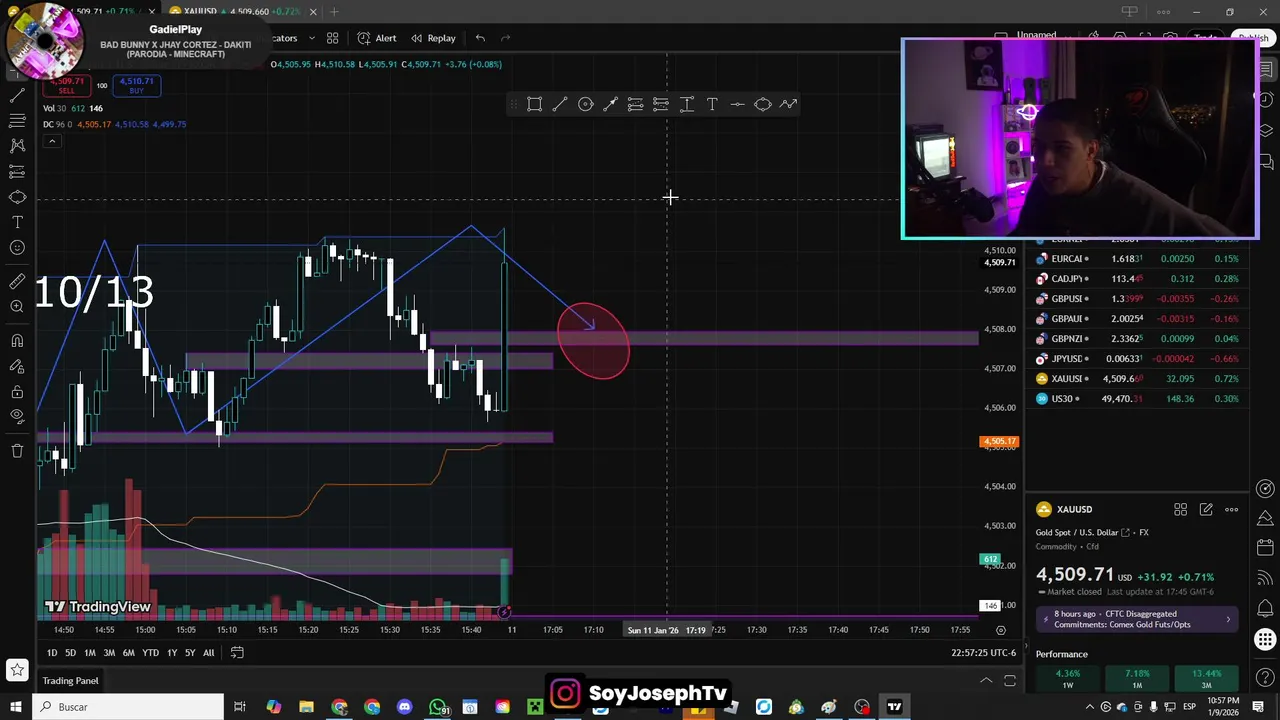
Task: Click the favorites star icon at bottom left
Action: tap(17, 670)
